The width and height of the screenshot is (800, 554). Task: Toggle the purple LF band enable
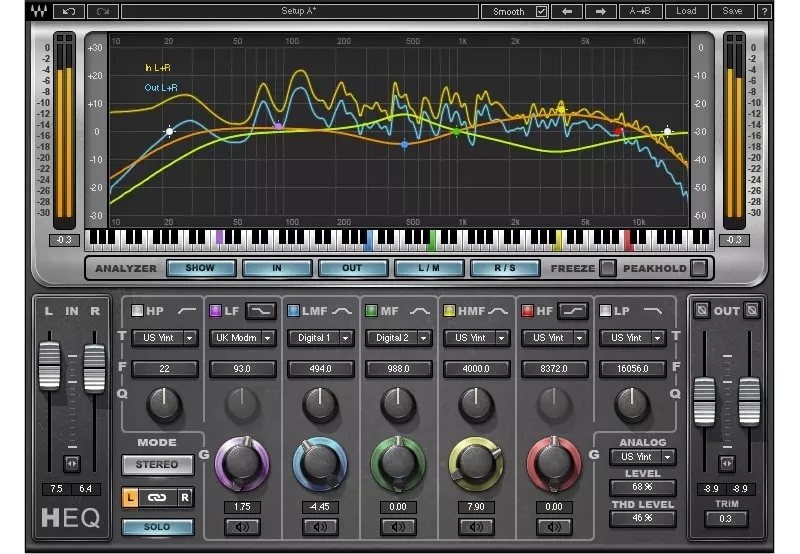coord(215,311)
